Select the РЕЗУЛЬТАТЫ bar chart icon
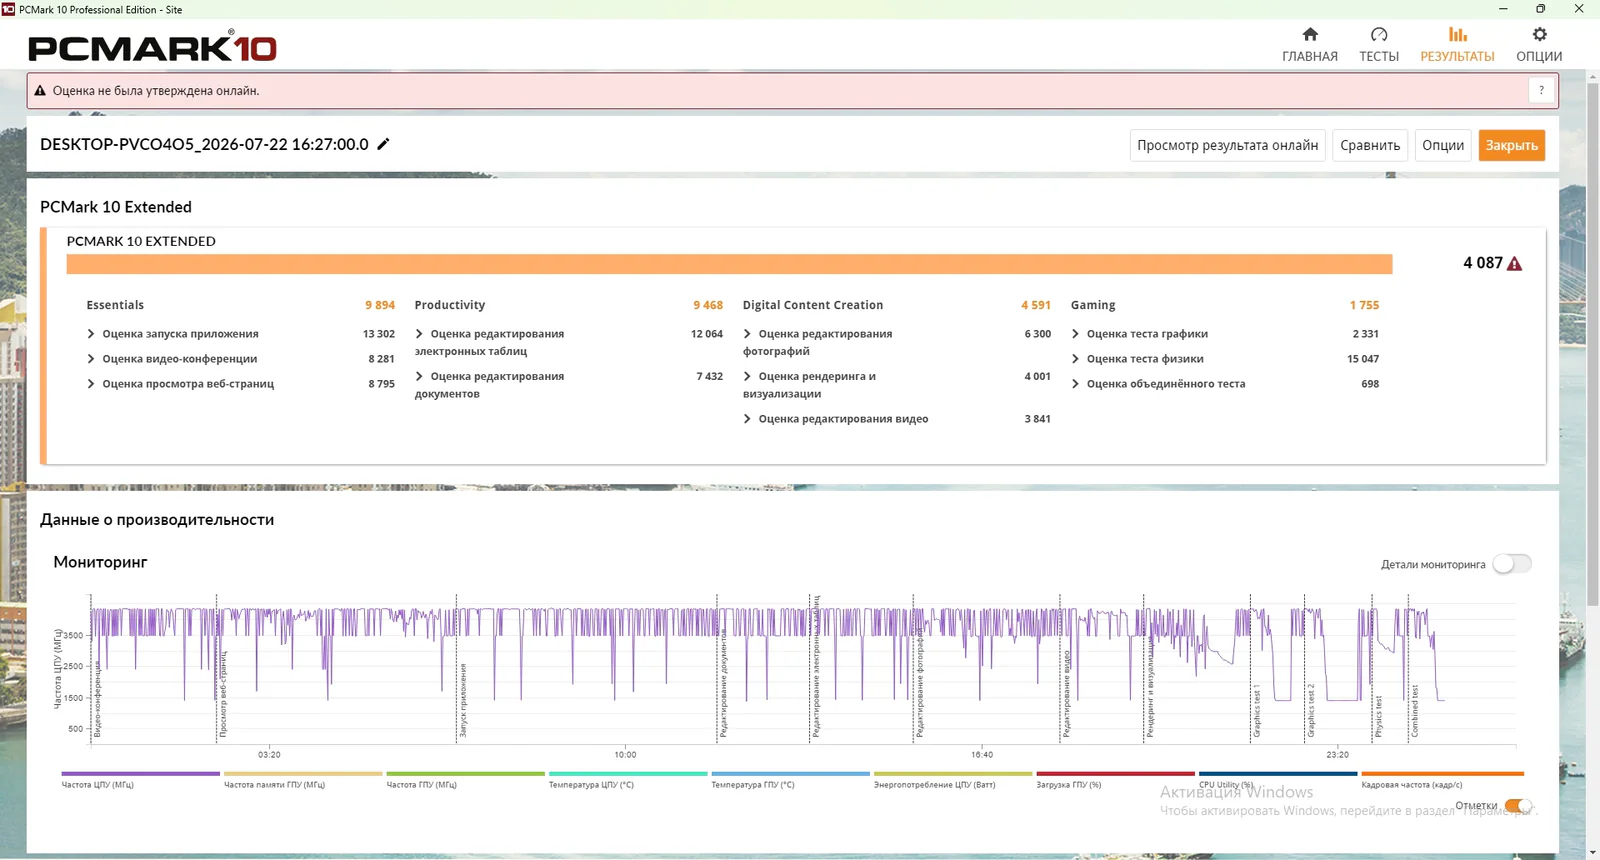The height and width of the screenshot is (860, 1600). click(1458, 35)
